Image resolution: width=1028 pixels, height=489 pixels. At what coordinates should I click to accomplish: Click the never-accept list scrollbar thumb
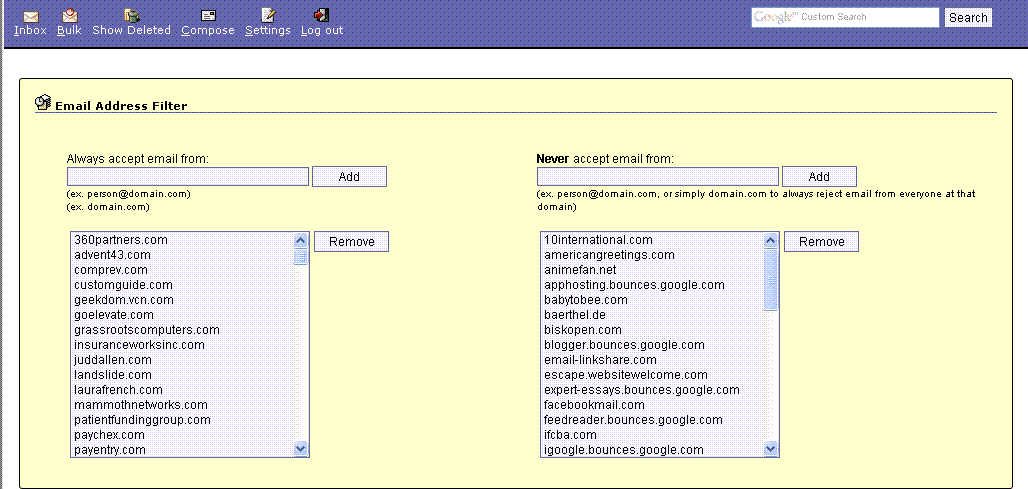point(771,279)
